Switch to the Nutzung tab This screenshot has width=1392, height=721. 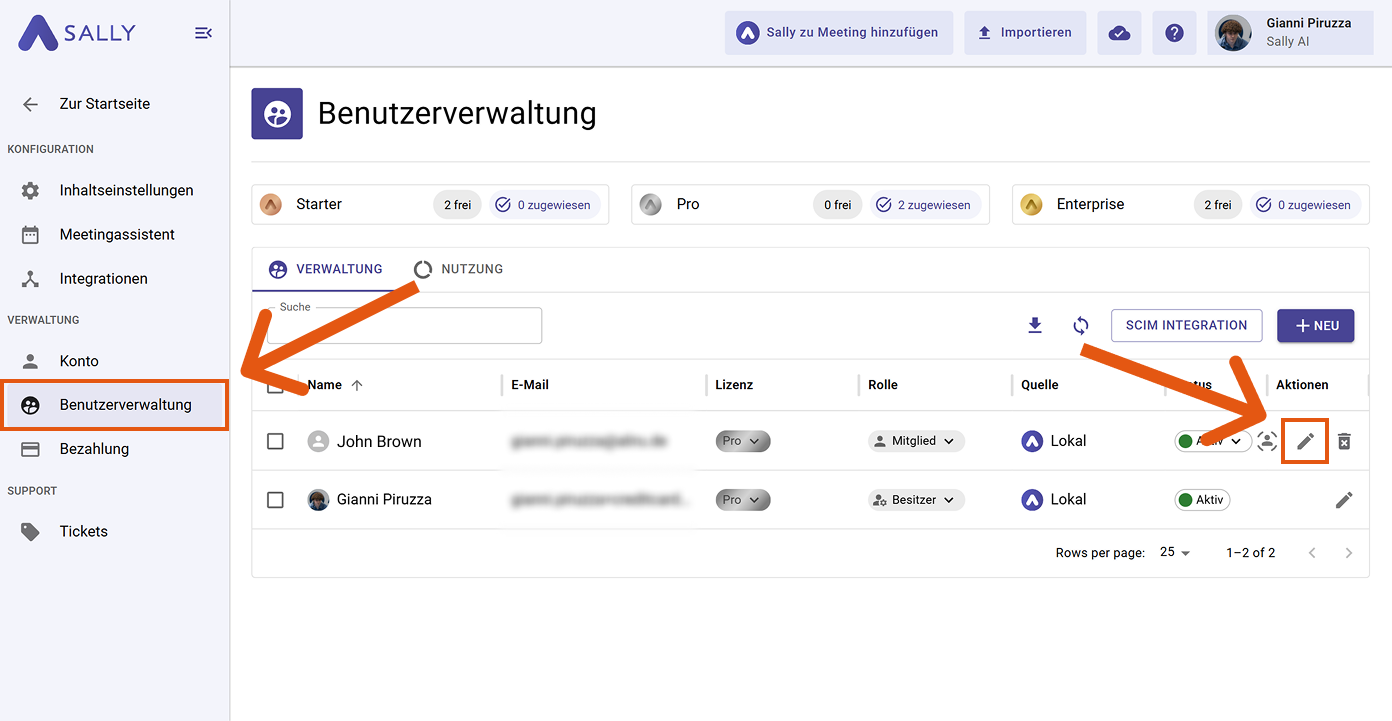(x=457, y=268)
